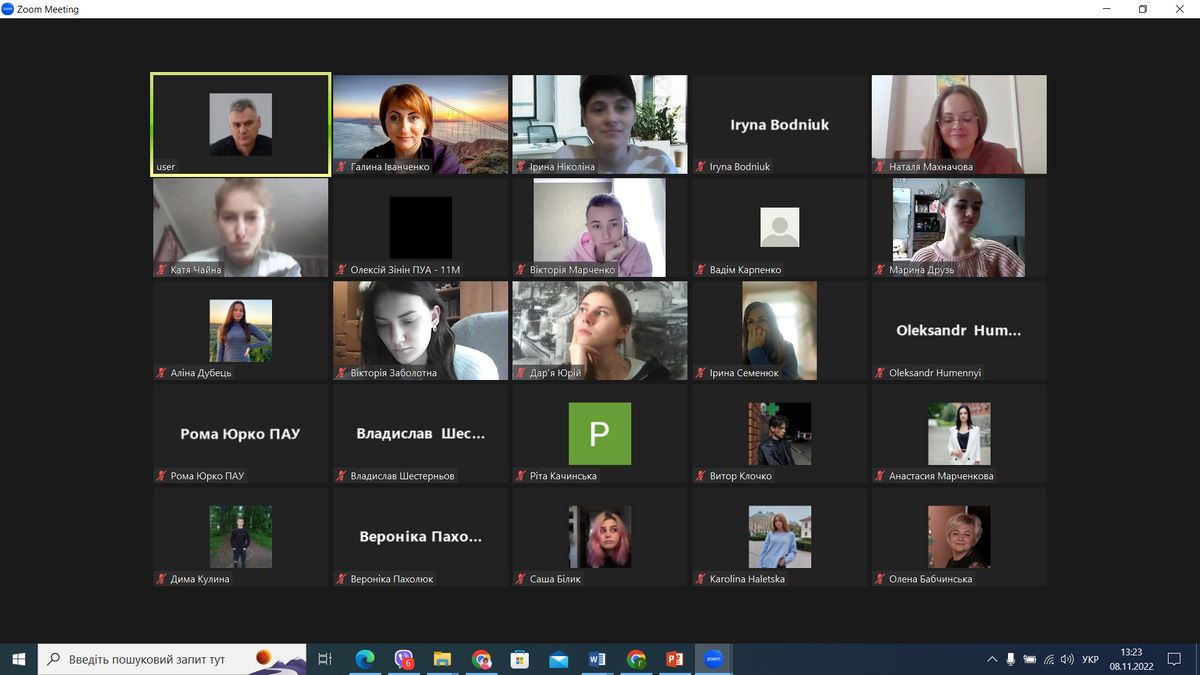Viewport: 1200px width, 675px height.
Task: Switch to Word in the taskbar
Action: [x=597, y=659]
